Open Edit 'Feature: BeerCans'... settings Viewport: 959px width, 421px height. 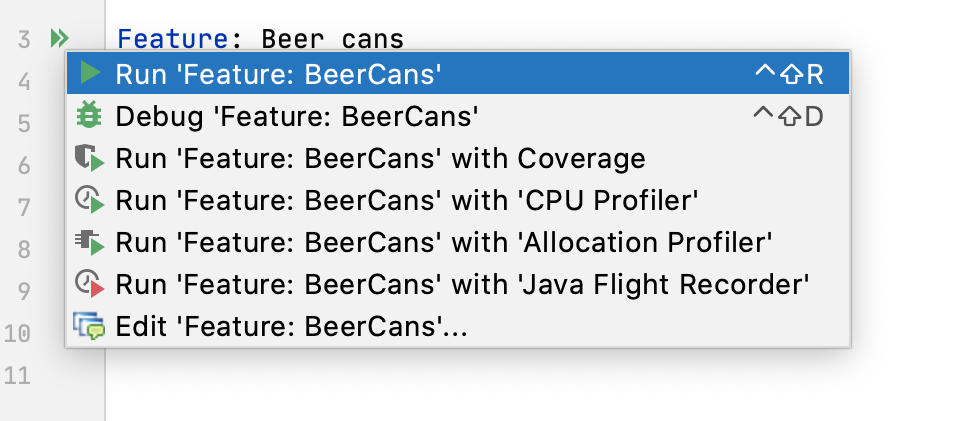click(457, 326)
